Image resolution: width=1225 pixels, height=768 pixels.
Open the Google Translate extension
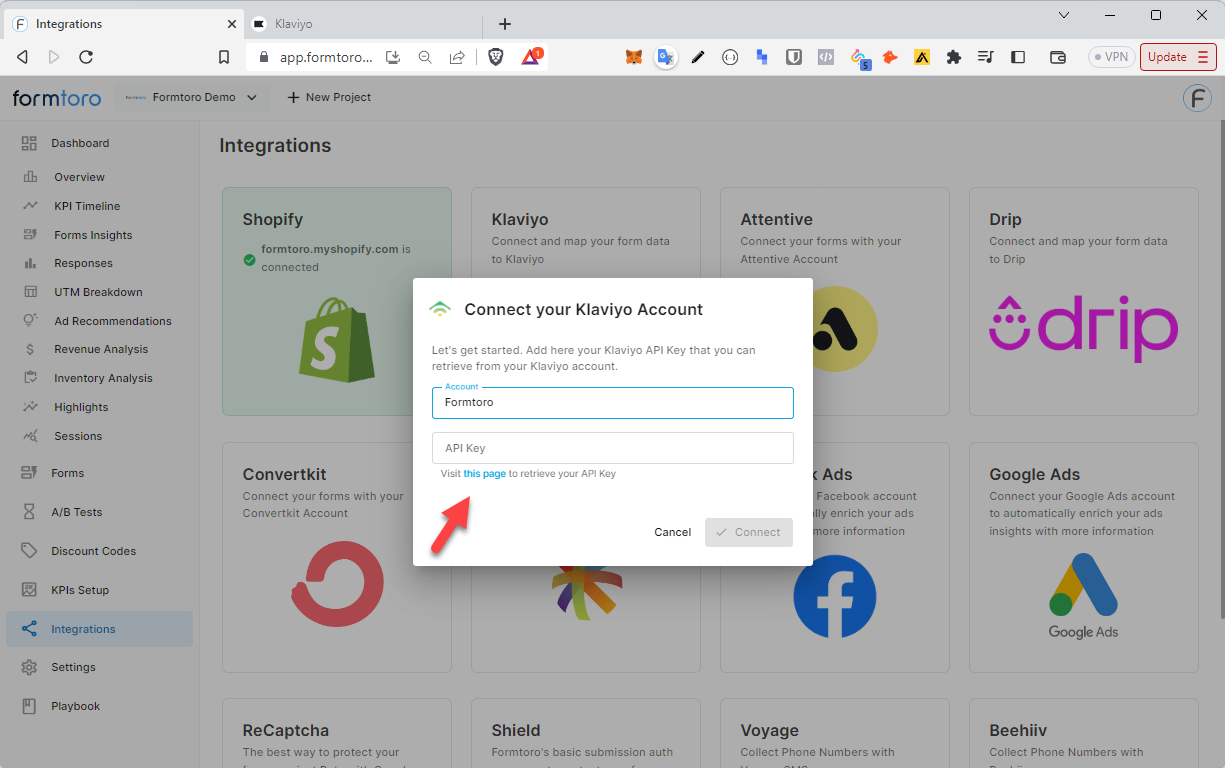pyautogui.click(x=665, y=57)
